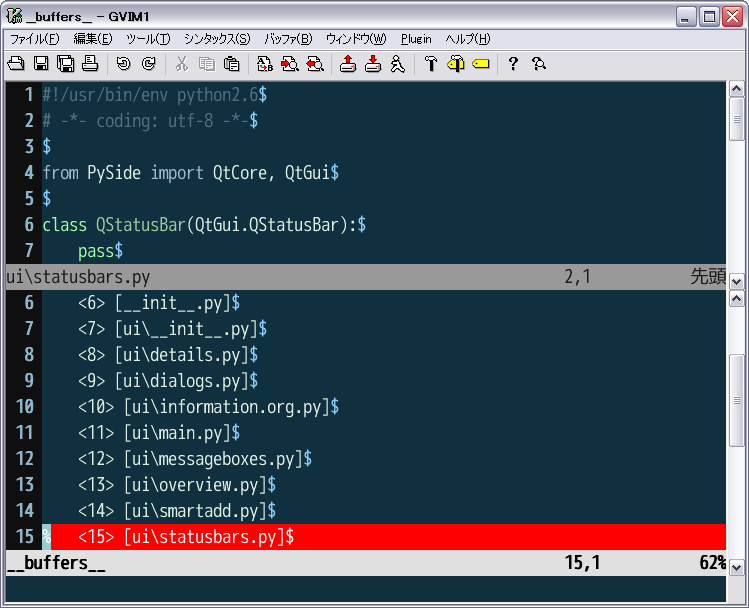The height and width of the screenshot is (608, 749).
Task: Click the 'class QStatusBar' definition line
Action: click(204, 225)
